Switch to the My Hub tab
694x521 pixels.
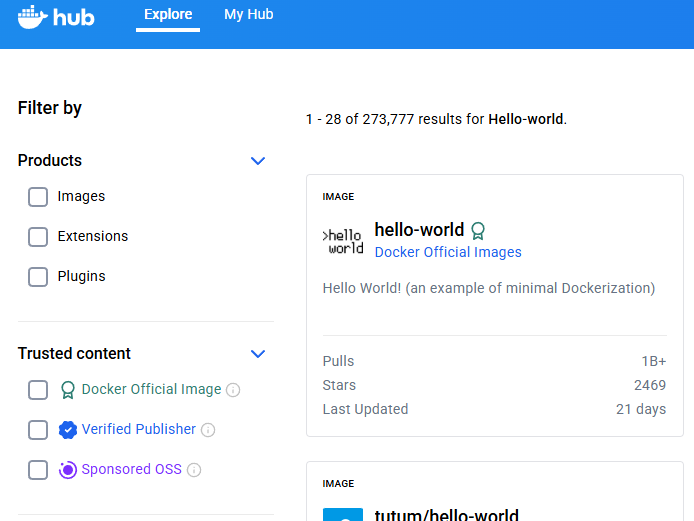click(x=248, y=15)
